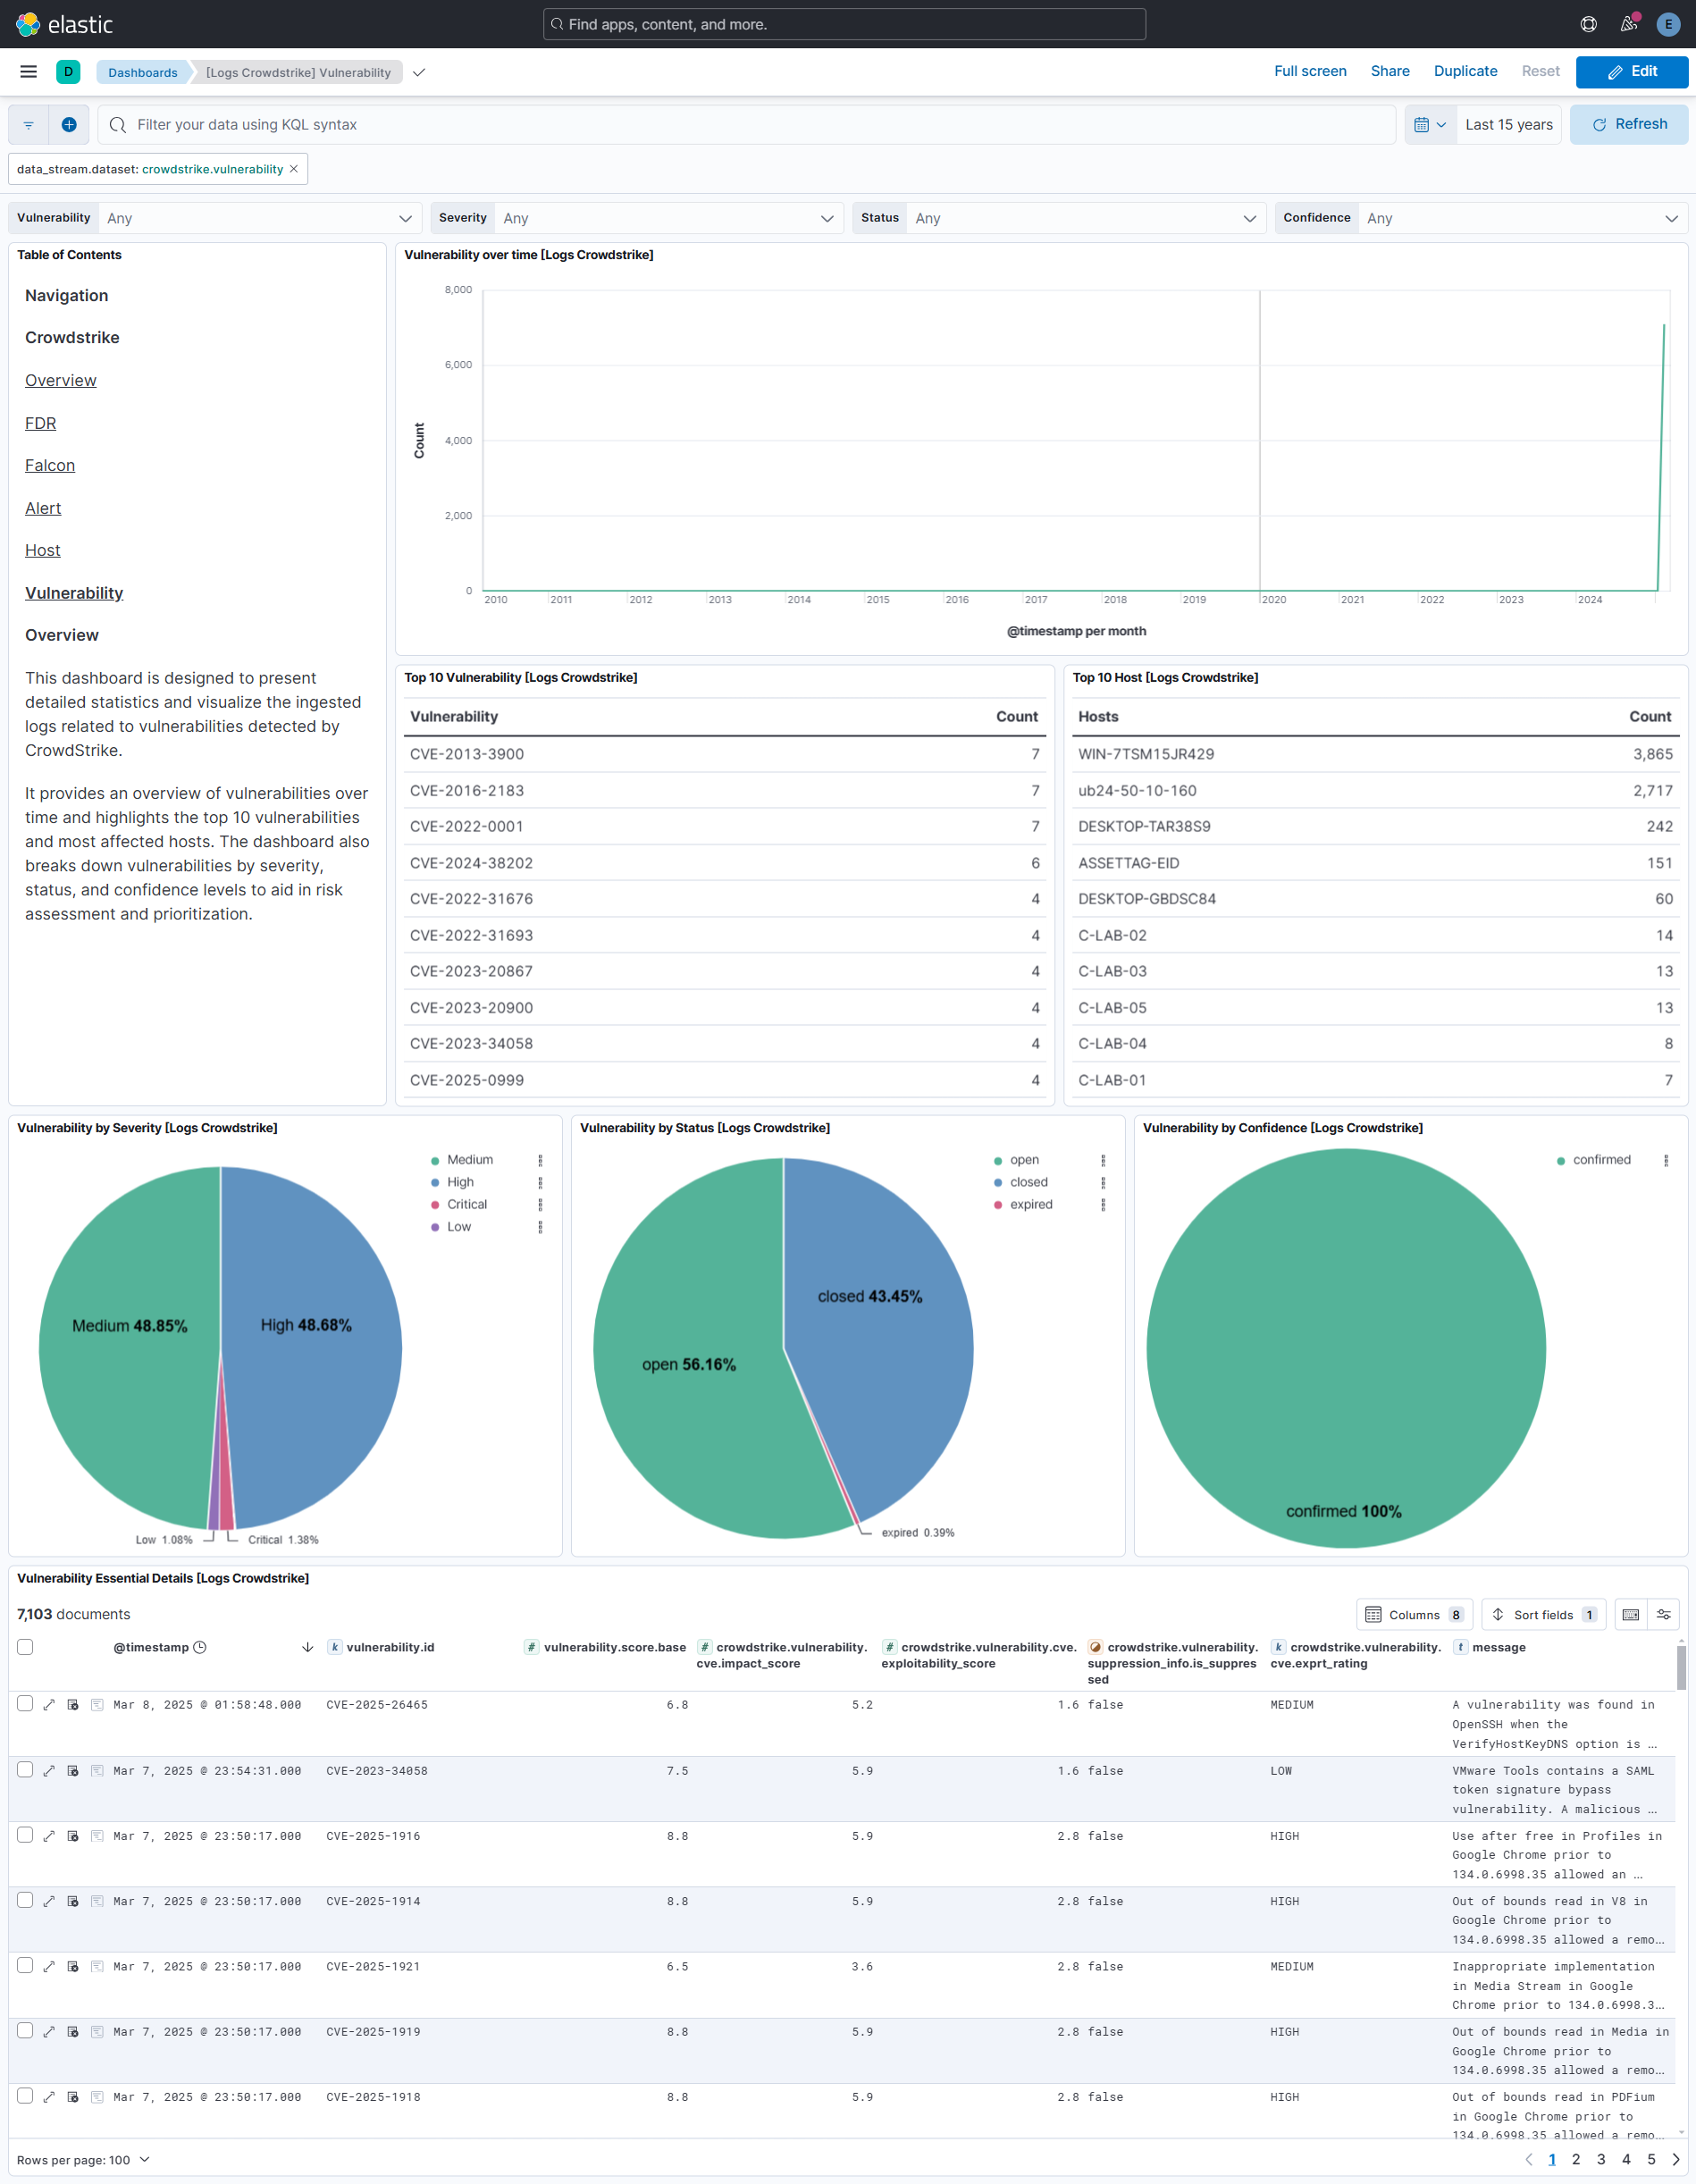Open the main navigation hamburger menu
The height and width of the screenshot is (2184, 1696).
[x=27, y=71]
